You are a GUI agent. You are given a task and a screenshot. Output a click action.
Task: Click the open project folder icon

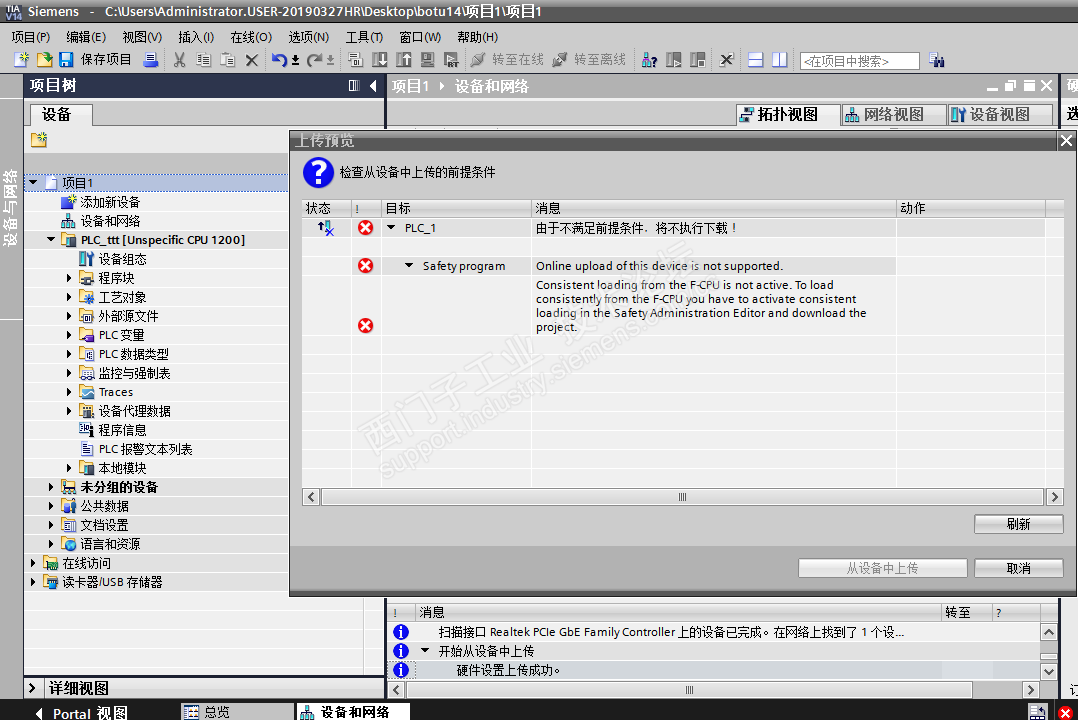pyautogui.click(x=44, y=60)
